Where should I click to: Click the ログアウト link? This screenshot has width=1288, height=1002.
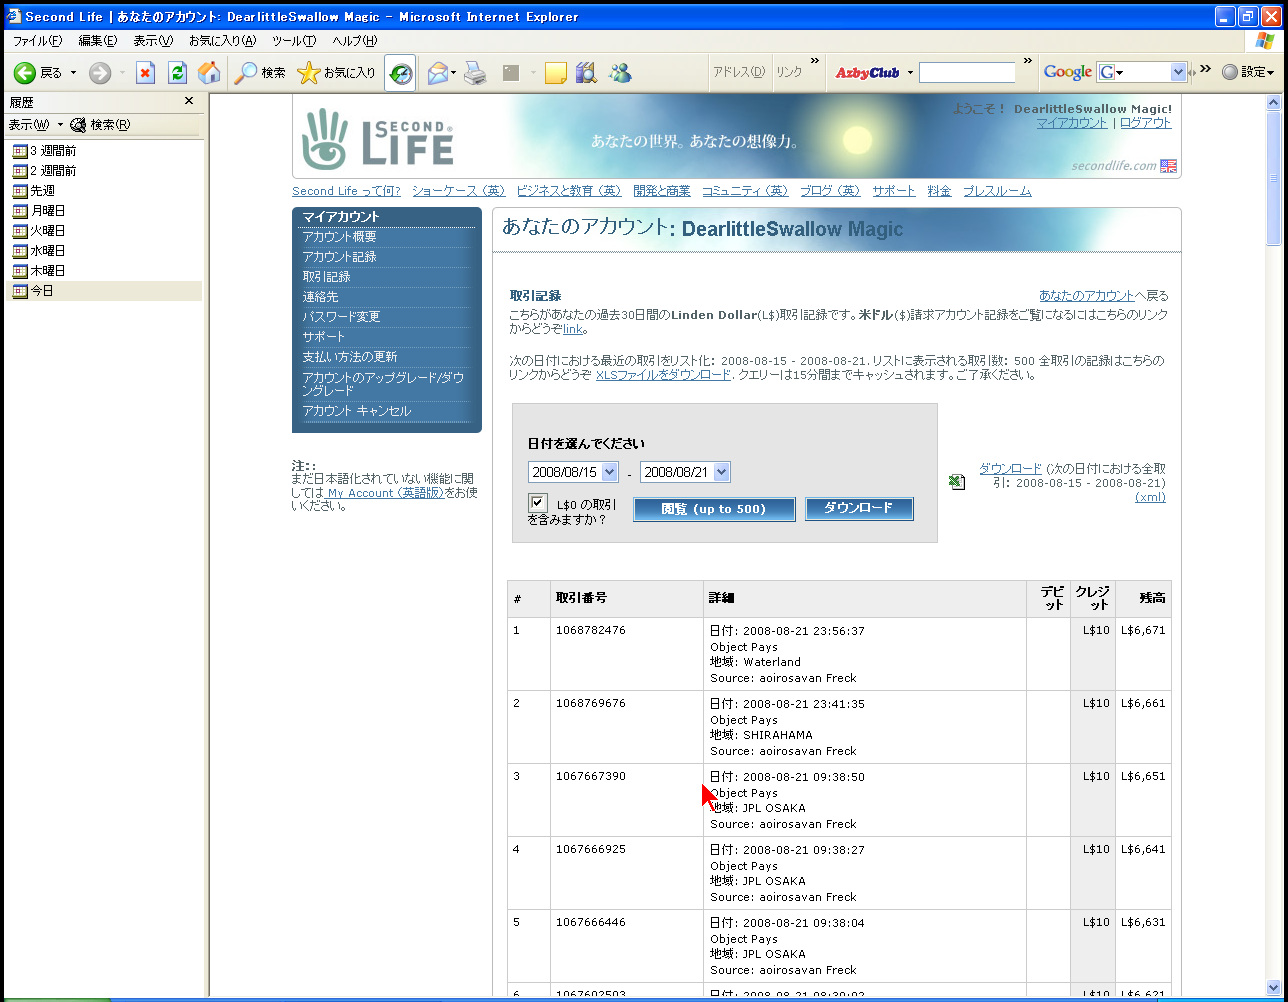(1145, 123)
